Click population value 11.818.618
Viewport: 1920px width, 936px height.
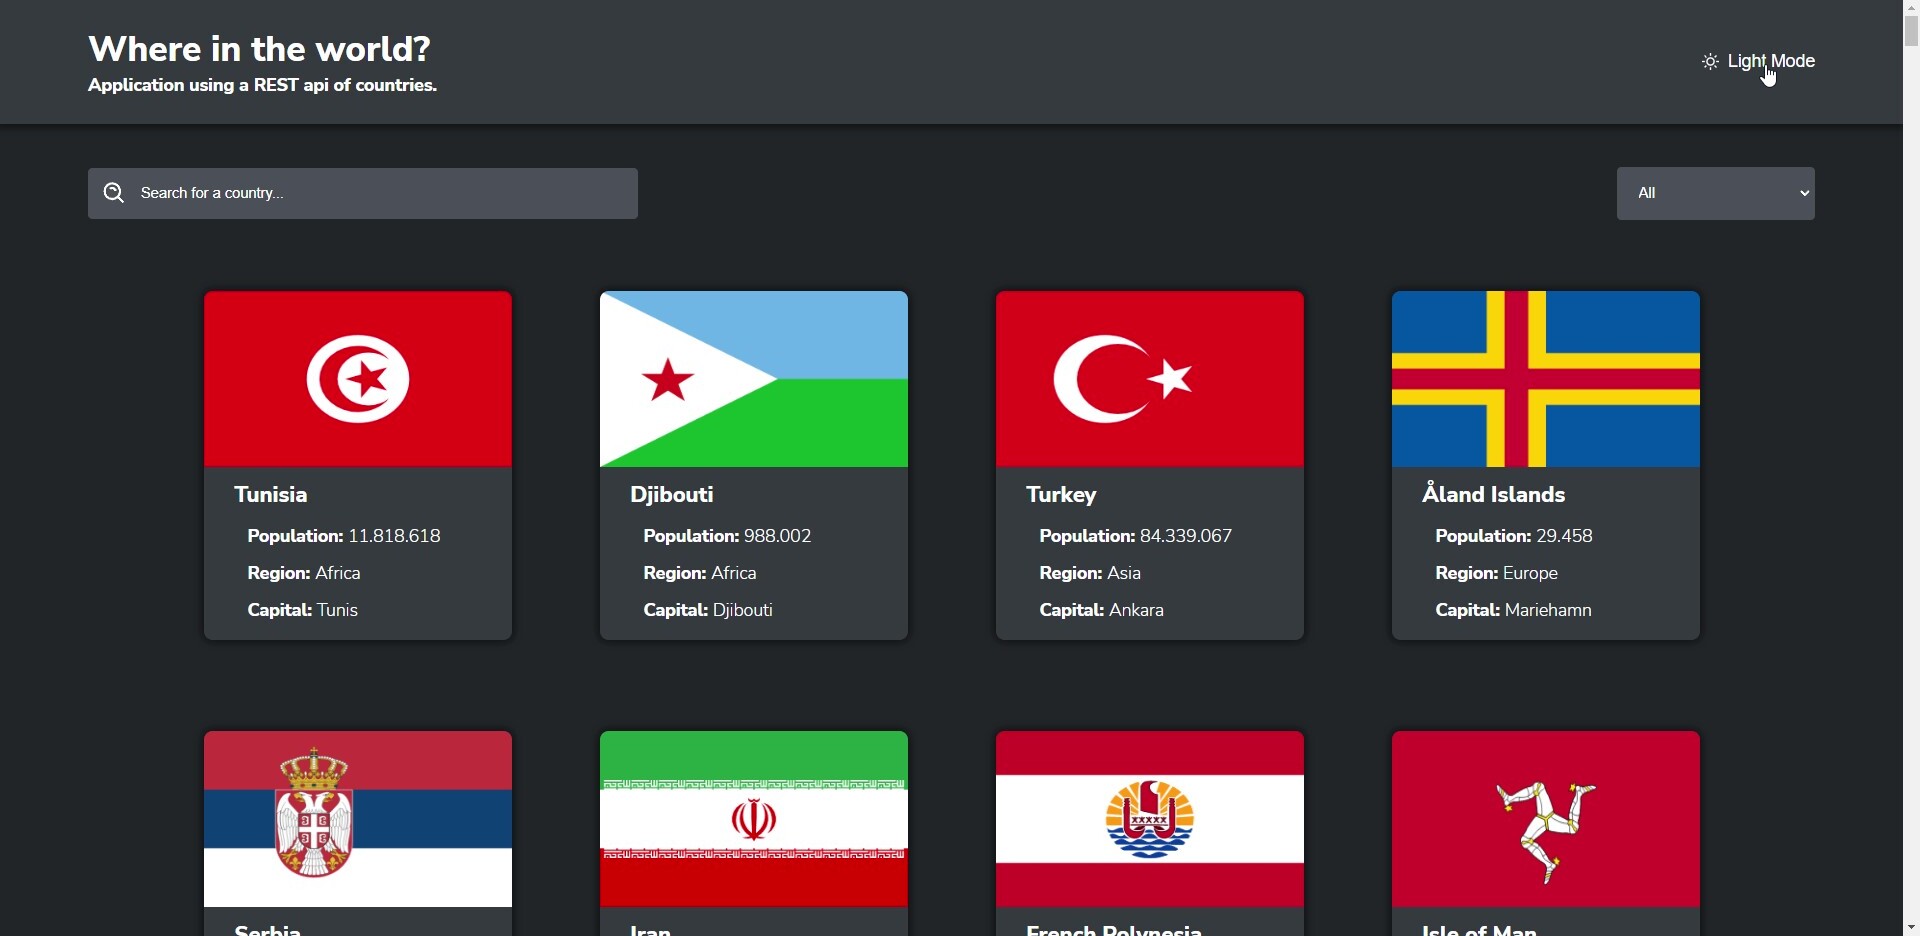395,537
